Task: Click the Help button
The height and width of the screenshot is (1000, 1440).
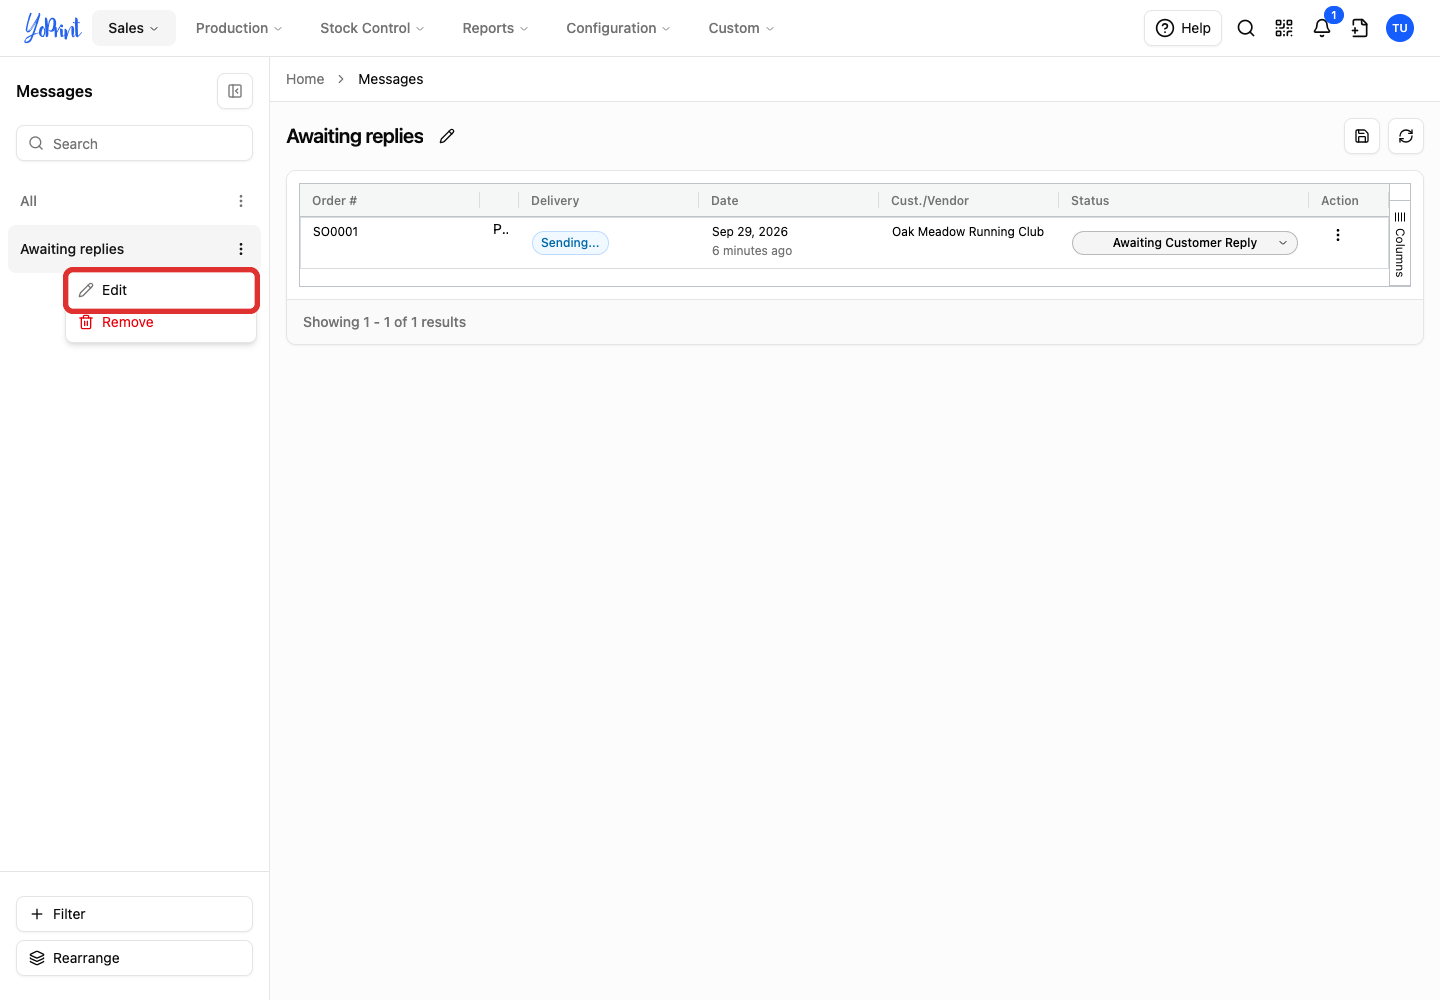Action: click(1183, 28)
